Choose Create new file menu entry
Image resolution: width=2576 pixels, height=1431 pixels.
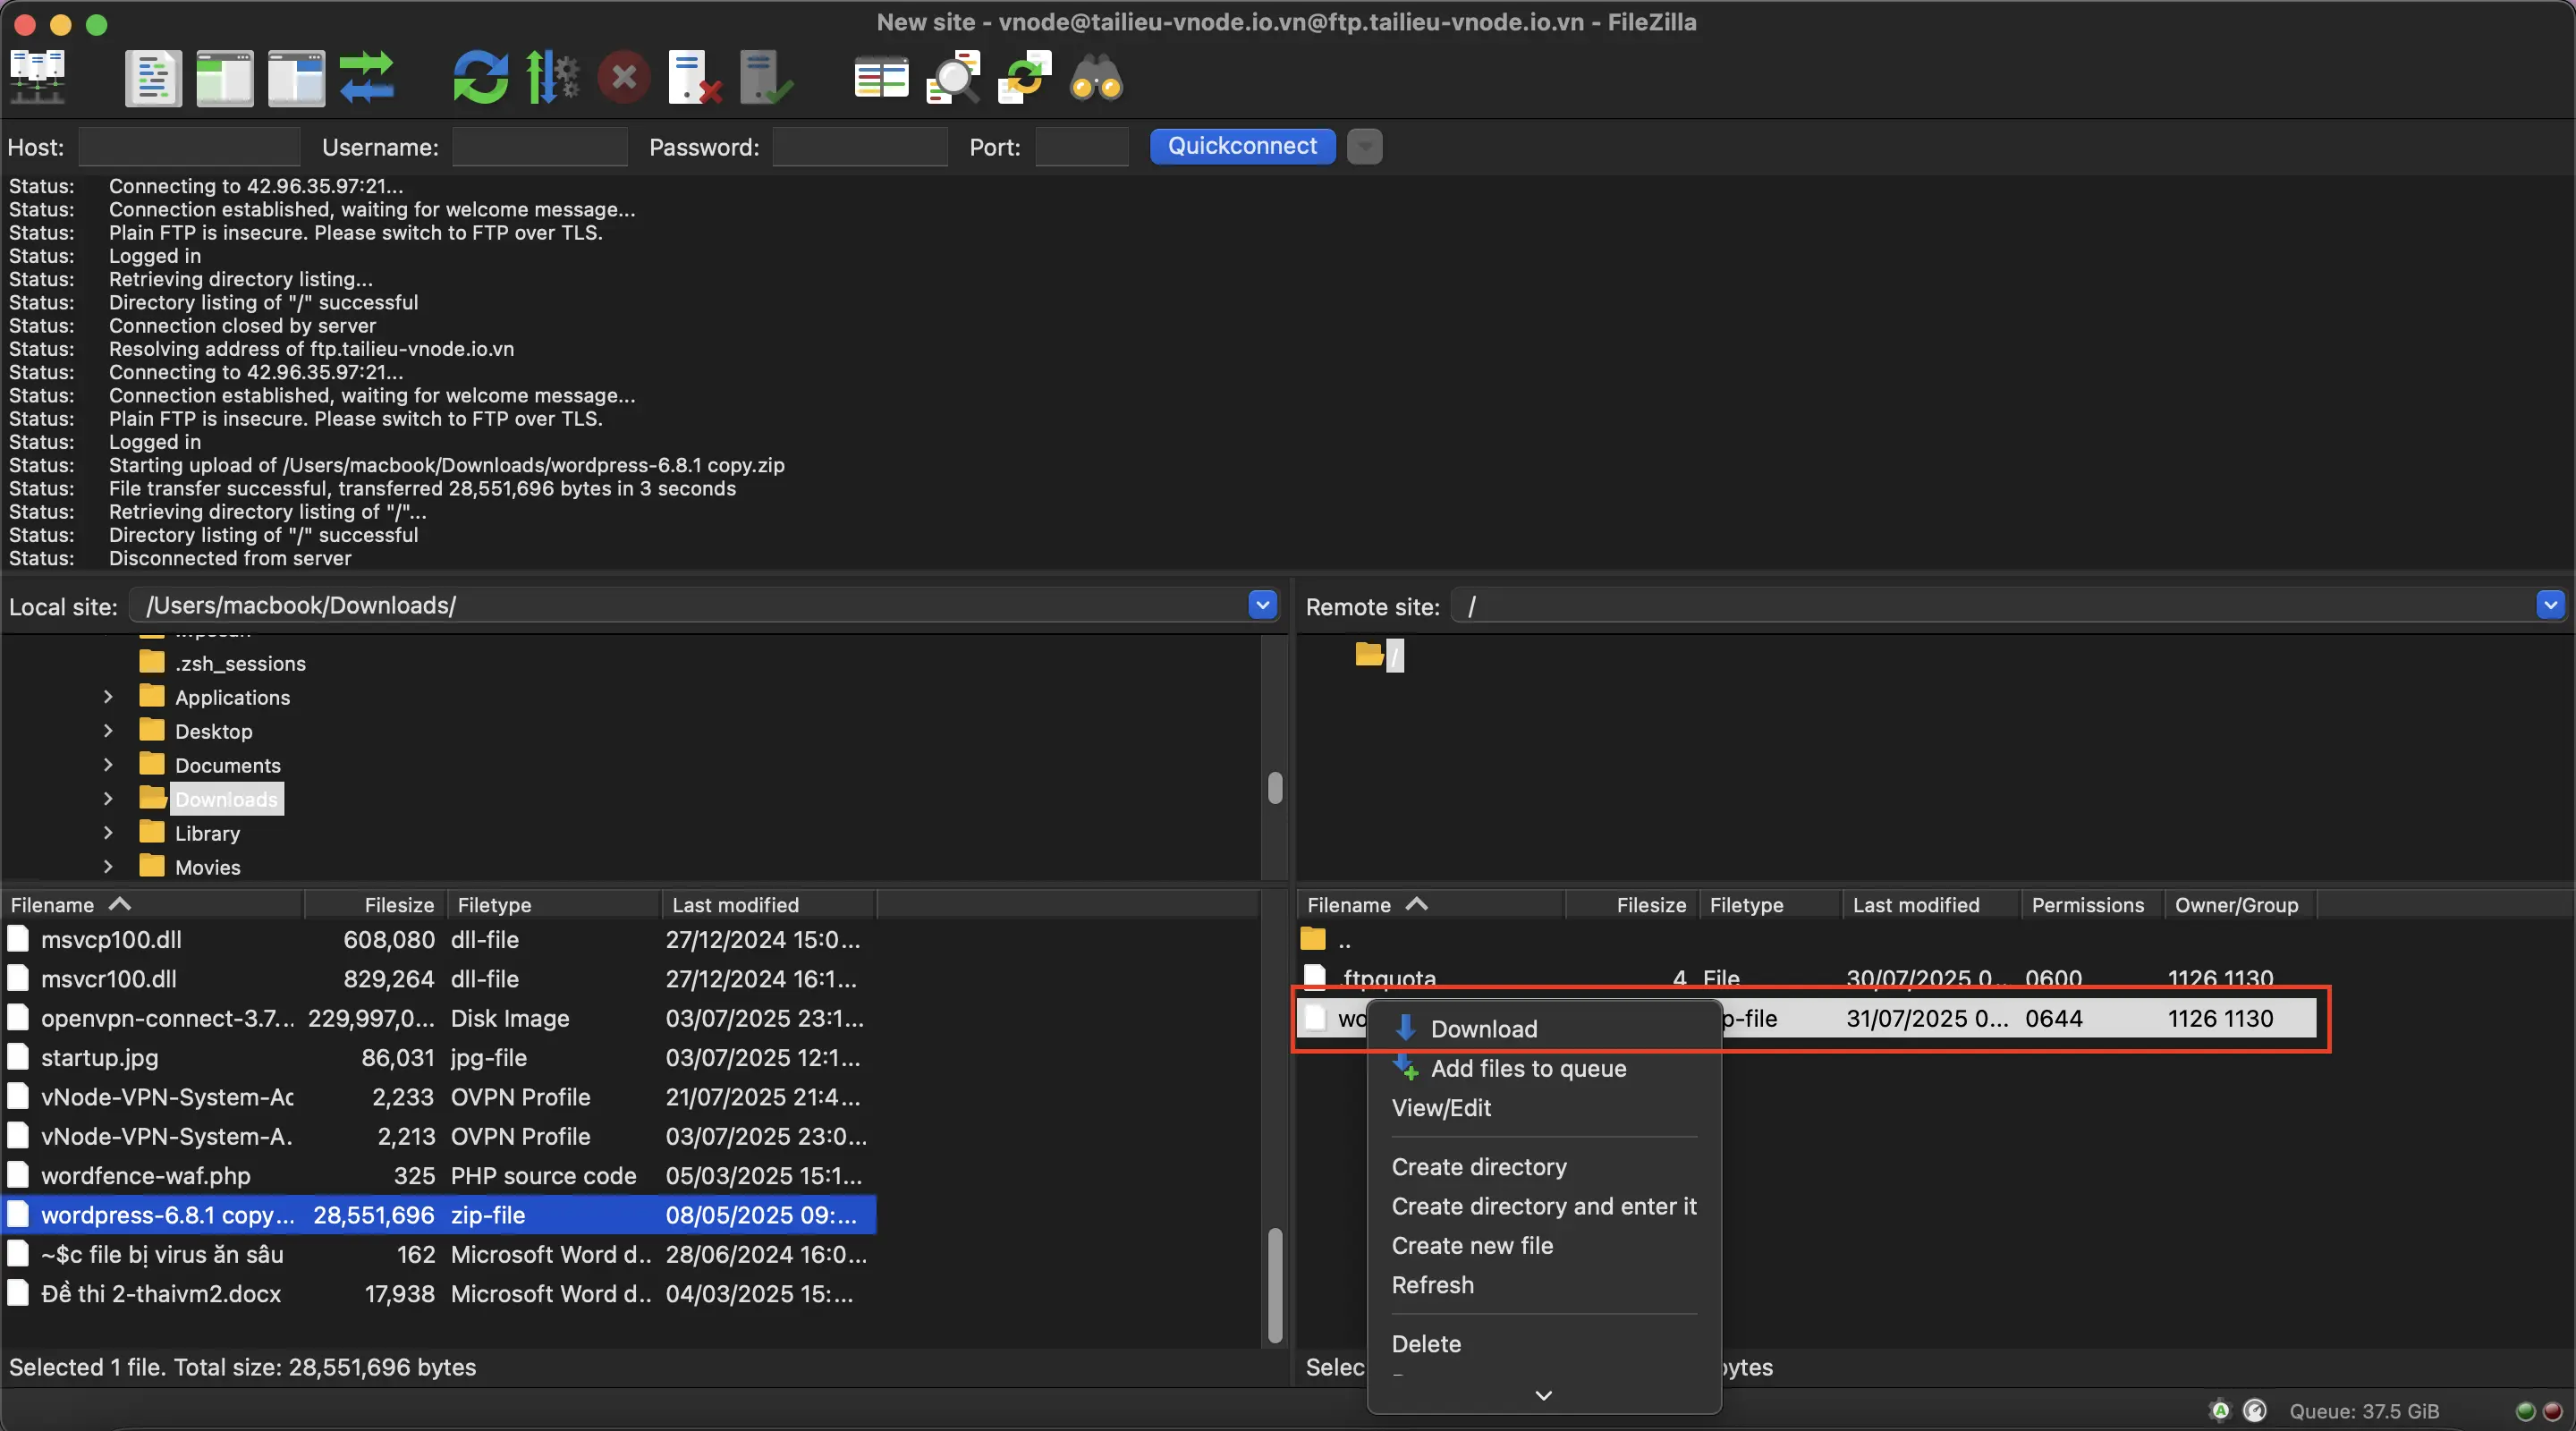coord(1543,1245)
